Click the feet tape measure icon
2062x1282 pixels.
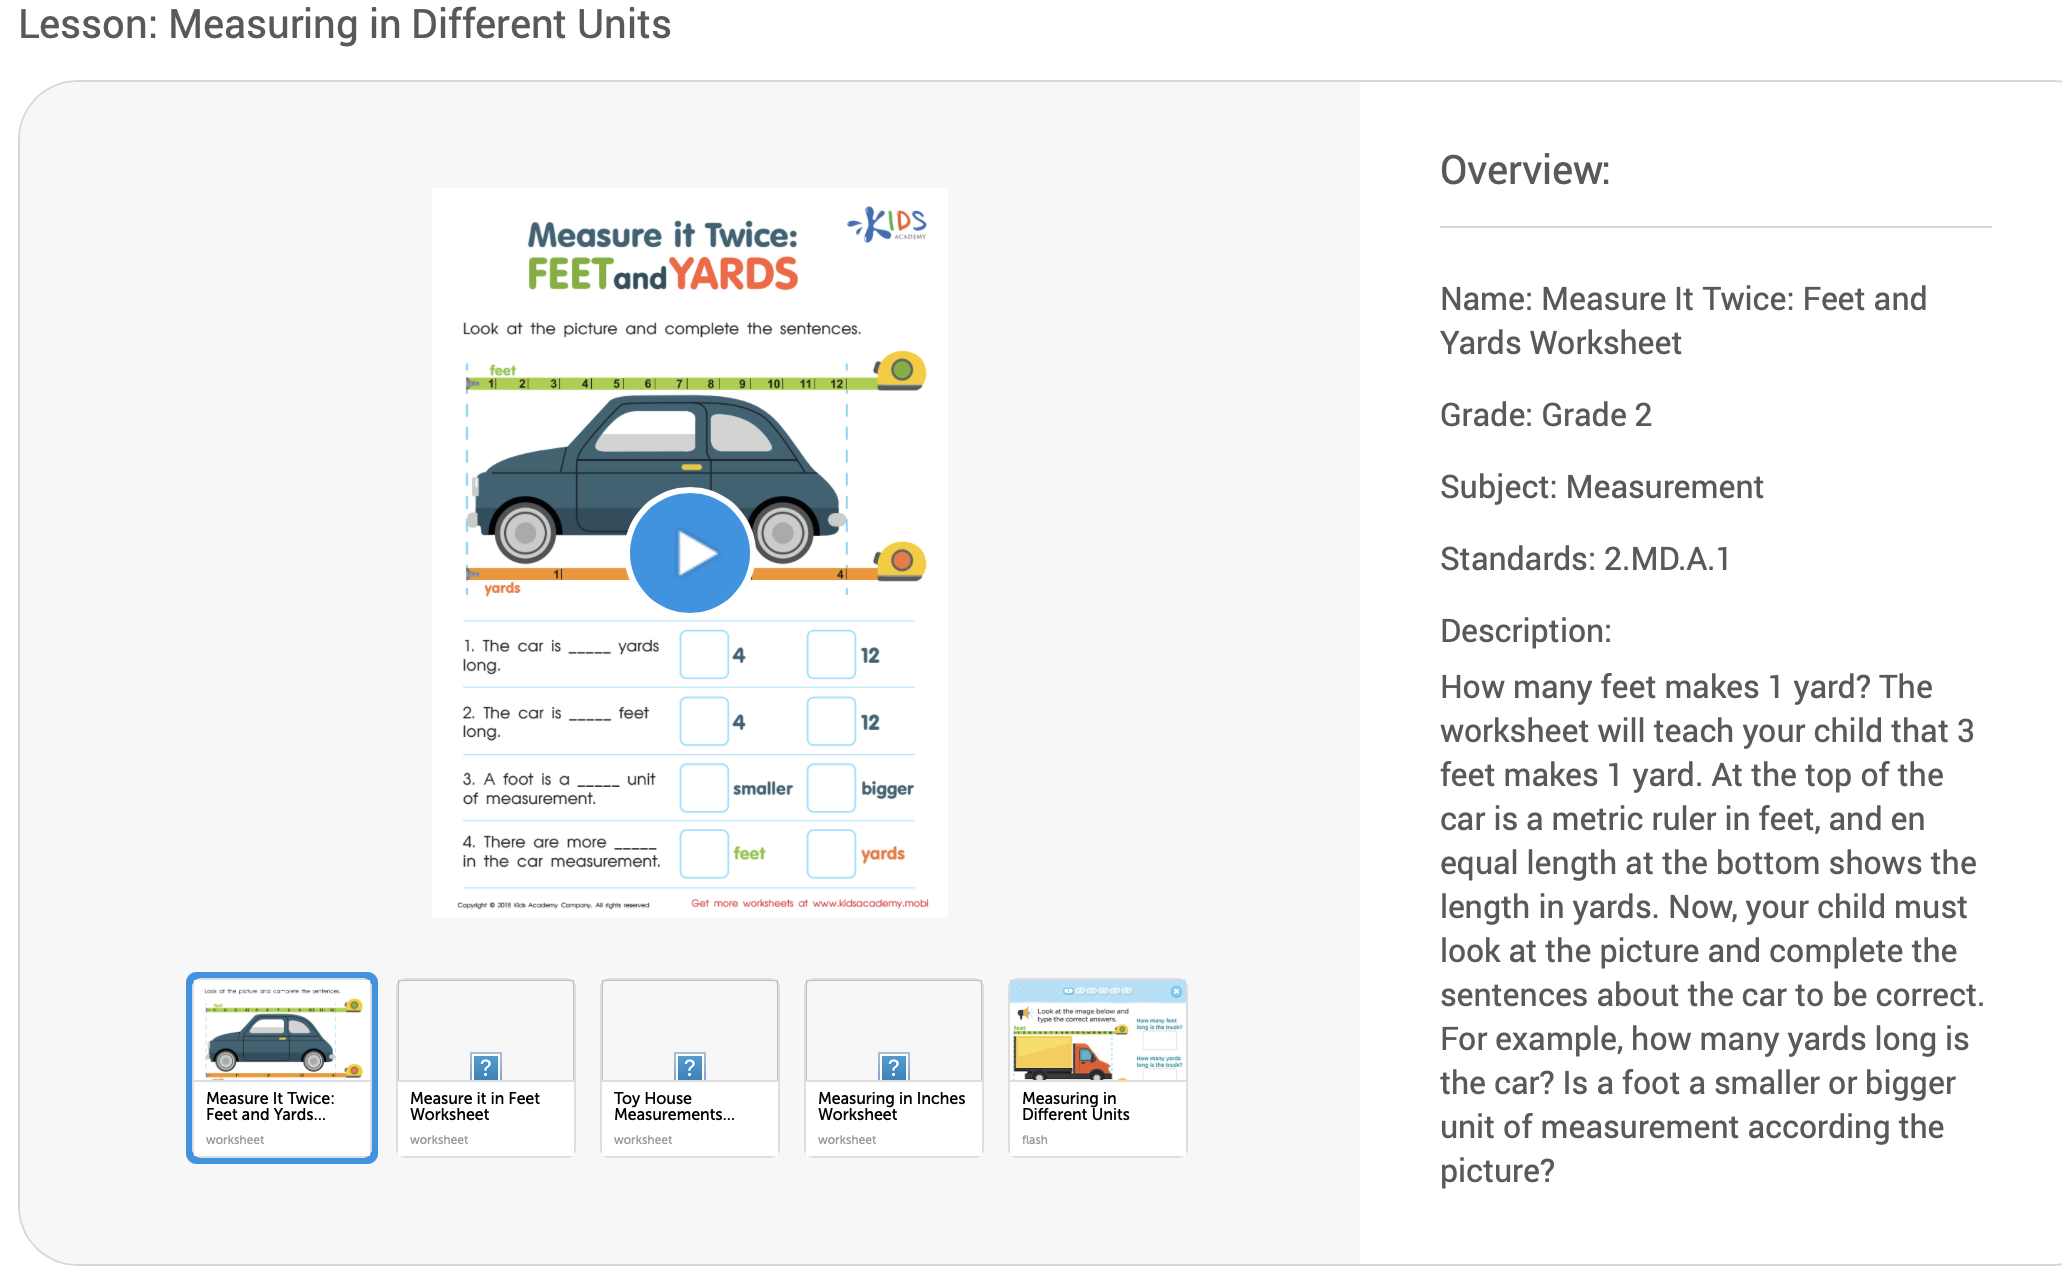click(901, 371)
